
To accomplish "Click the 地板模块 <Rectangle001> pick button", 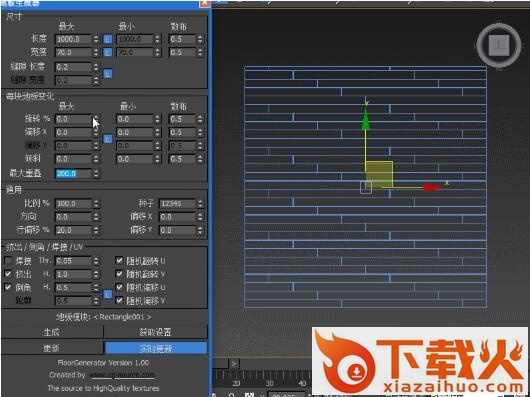I will tap(104, 317).
